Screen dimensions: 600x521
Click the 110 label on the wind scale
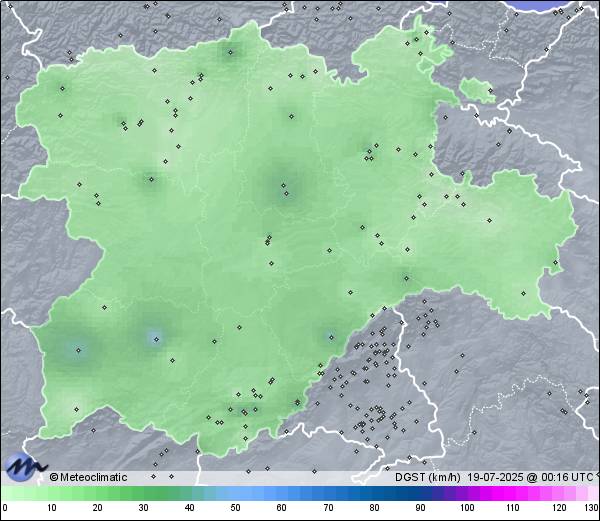tap(513, 508)
